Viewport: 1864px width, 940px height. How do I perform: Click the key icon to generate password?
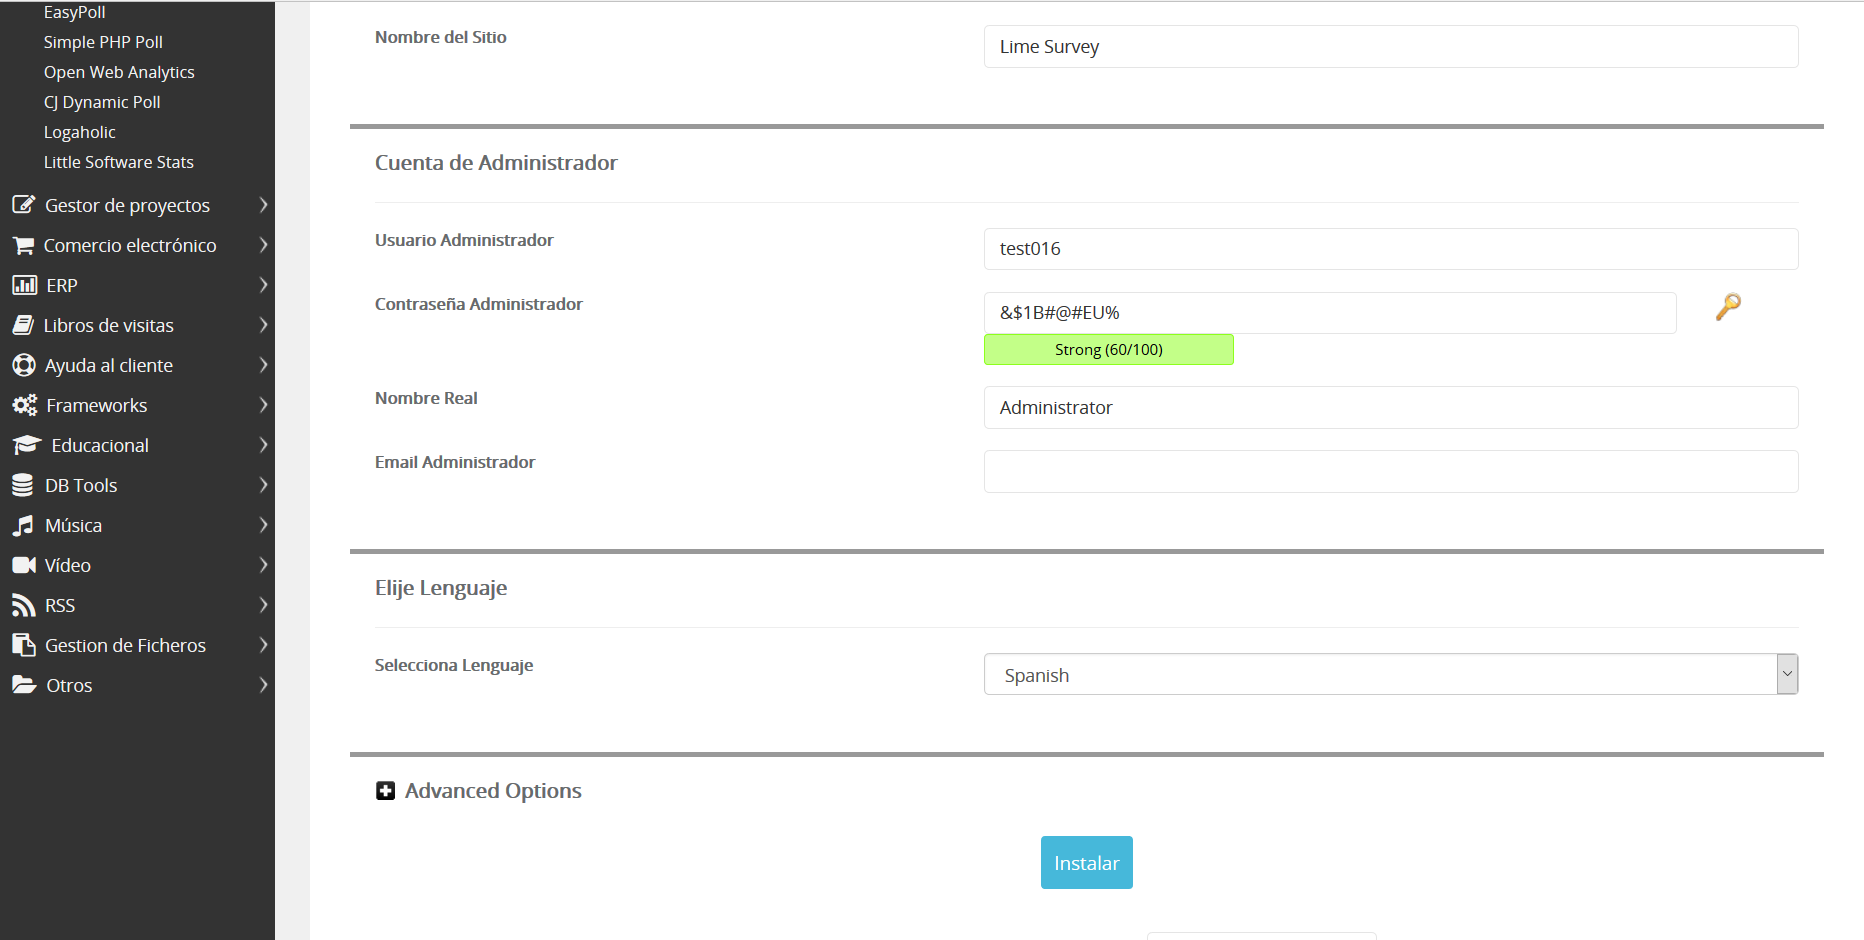point(1728,306)
